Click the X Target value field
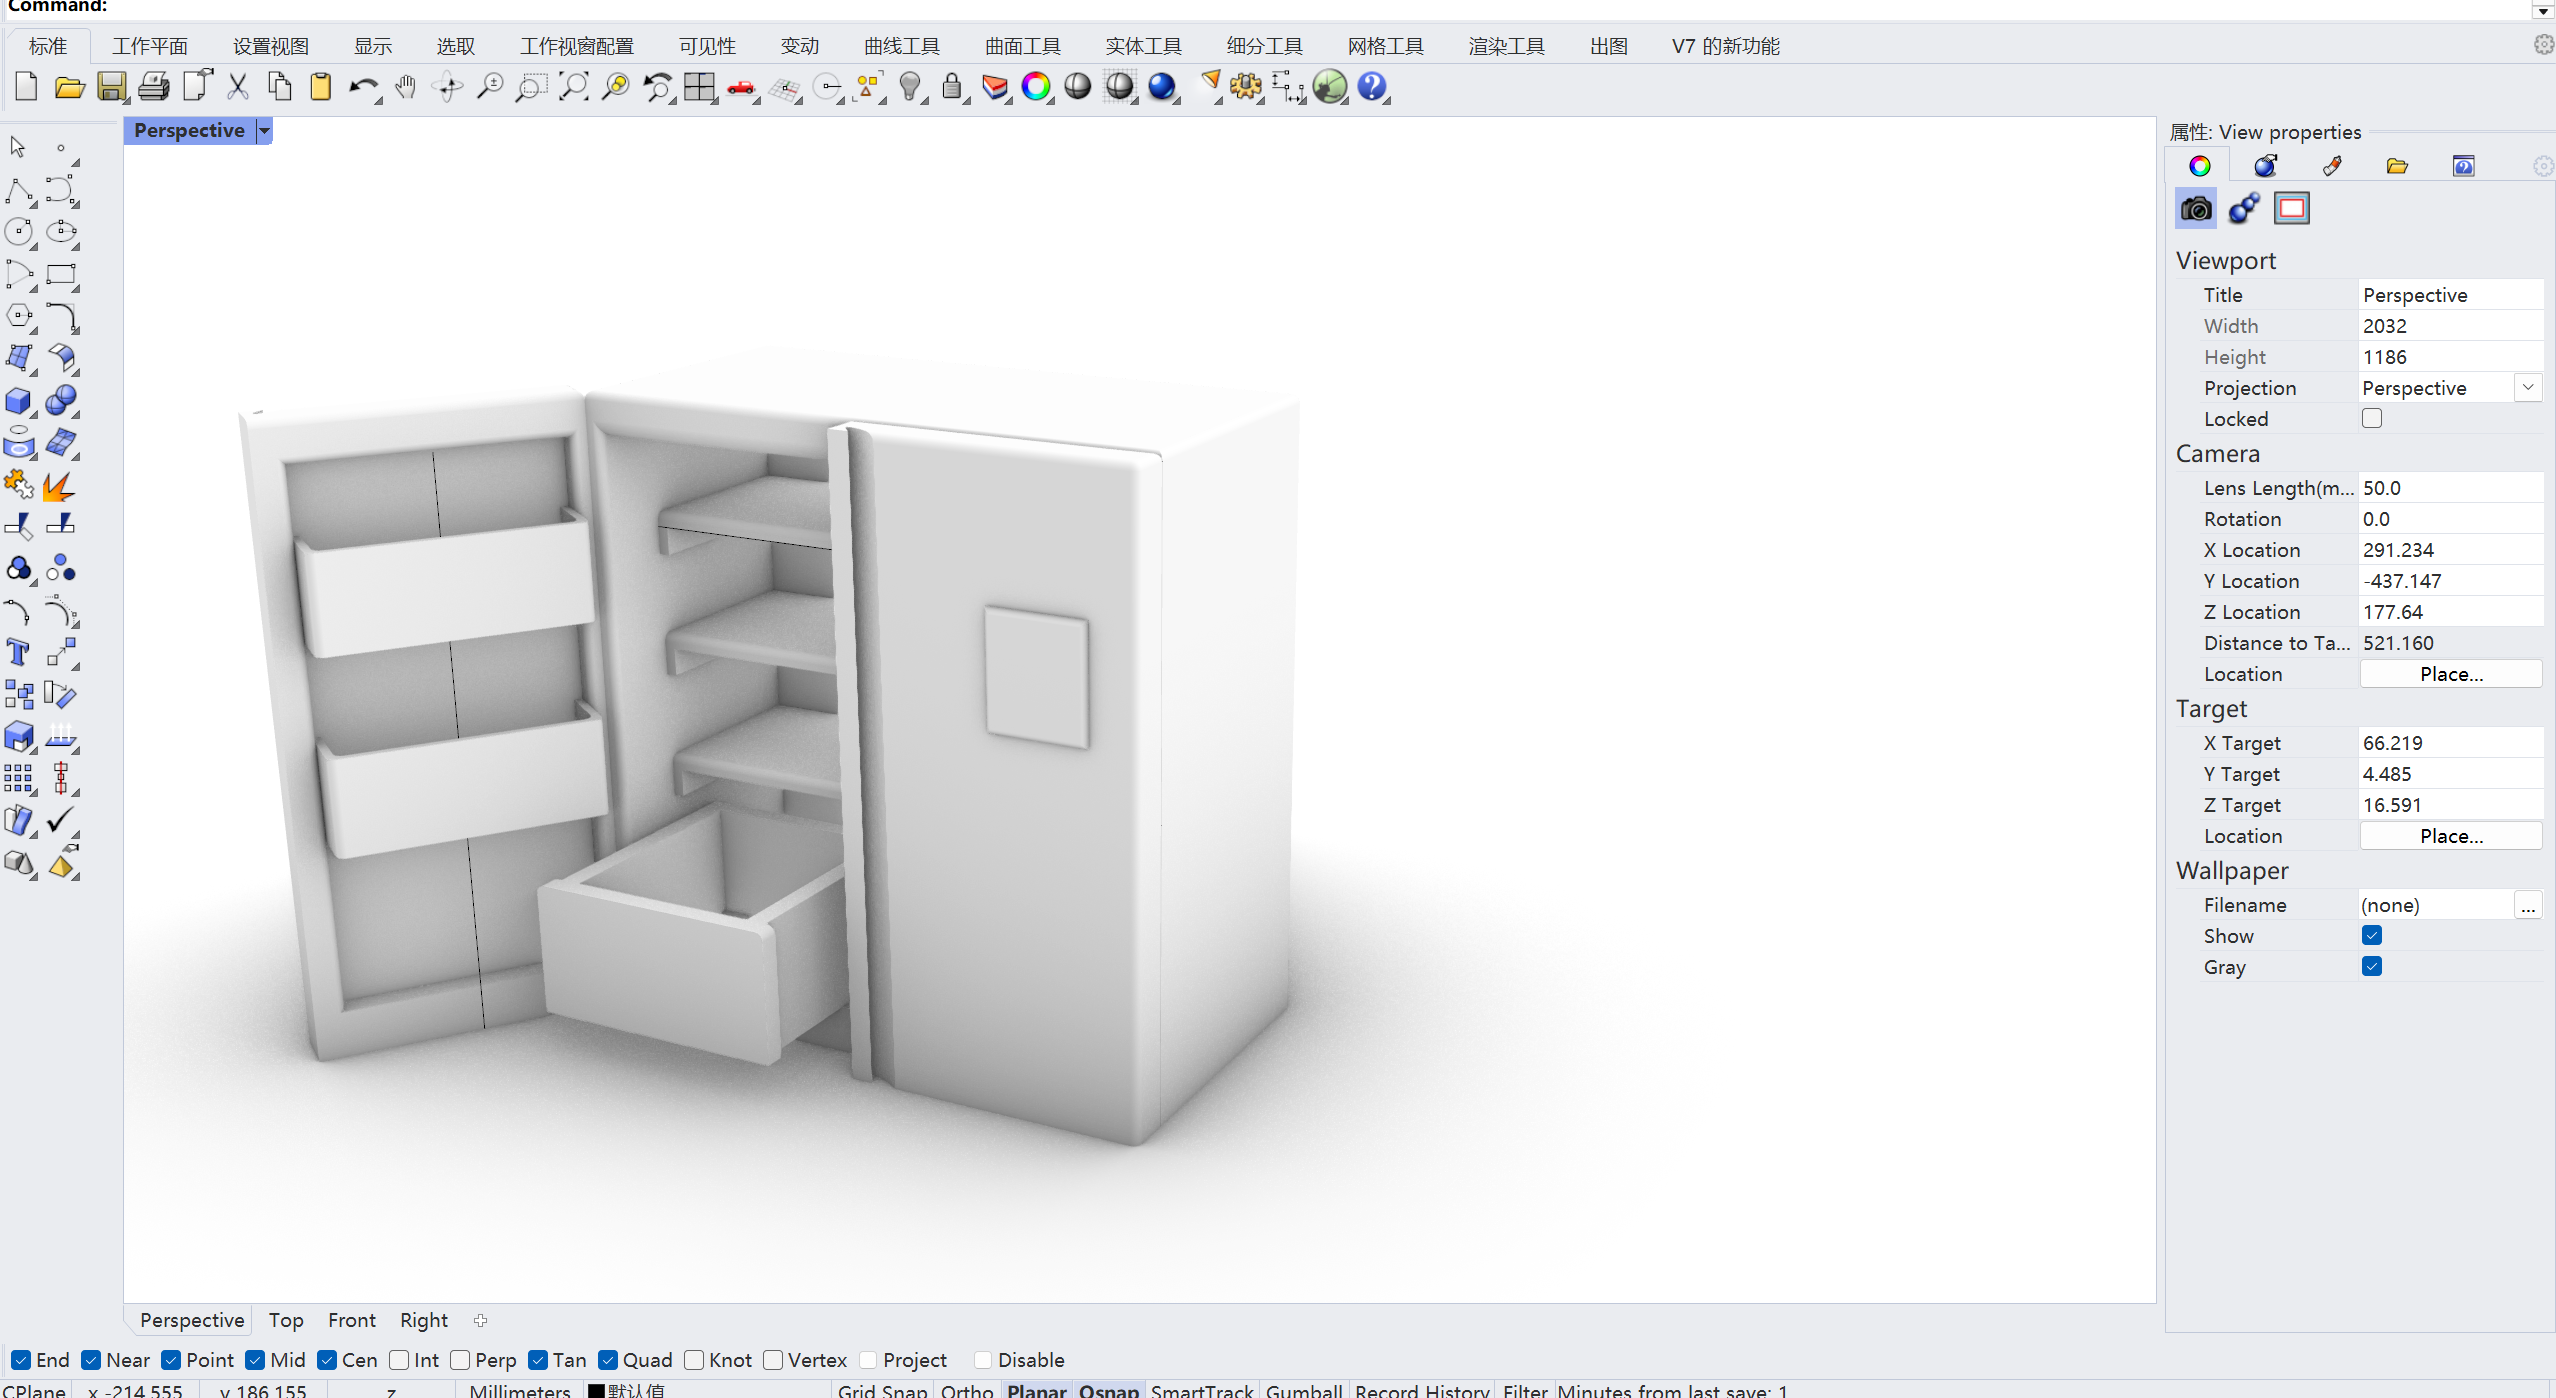This screenshot has width=2556, height=1398. click(2450, 743)
